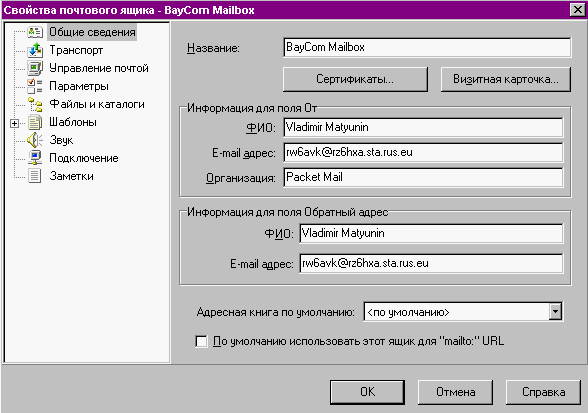Select the Подключение tree label

pos(84,158)
